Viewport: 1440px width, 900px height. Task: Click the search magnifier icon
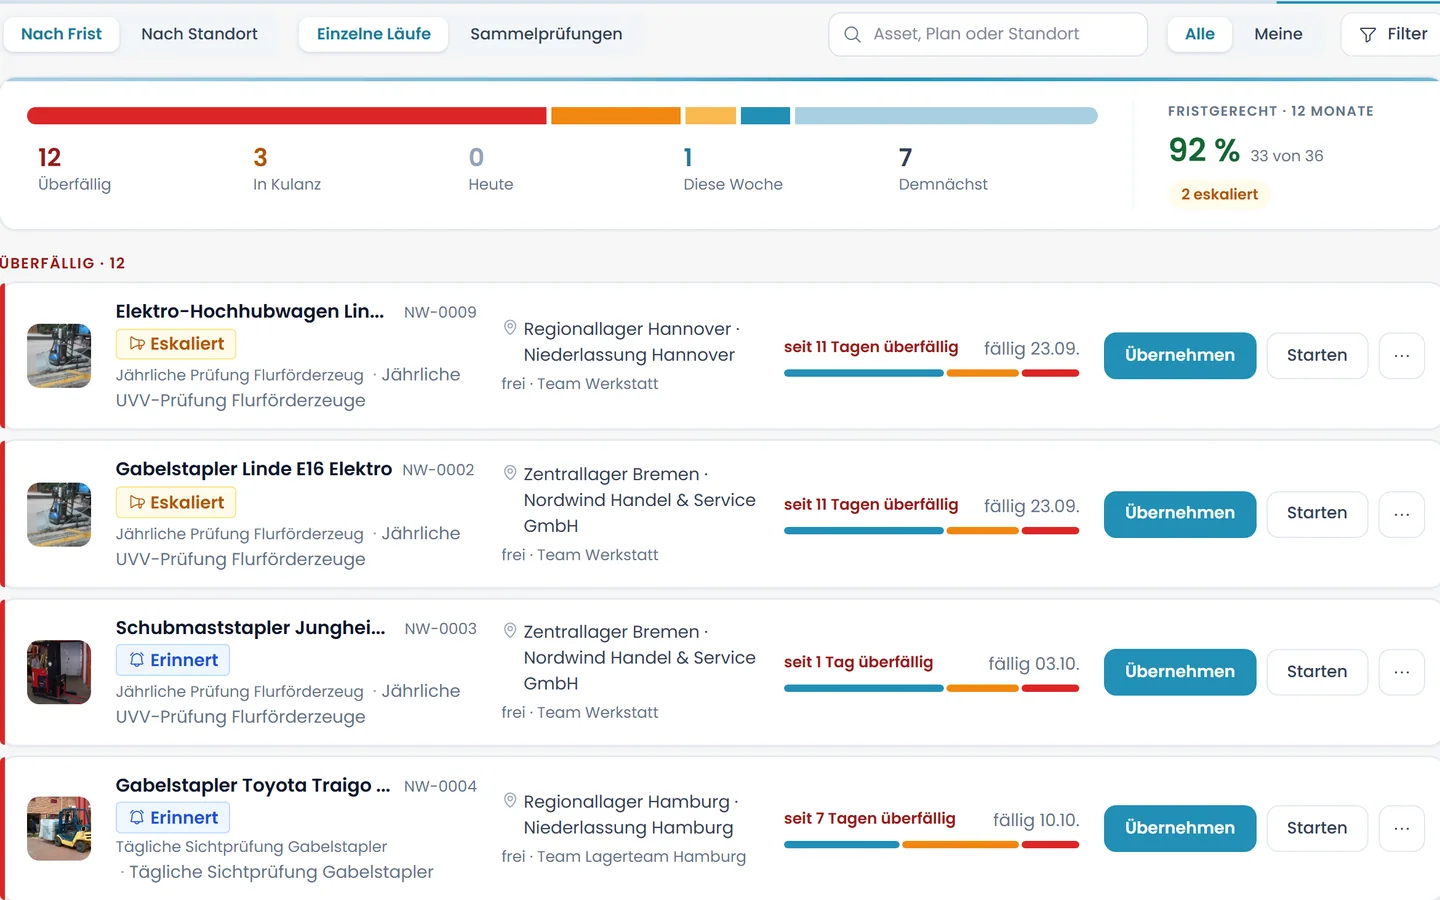click(x=852, y=34)
